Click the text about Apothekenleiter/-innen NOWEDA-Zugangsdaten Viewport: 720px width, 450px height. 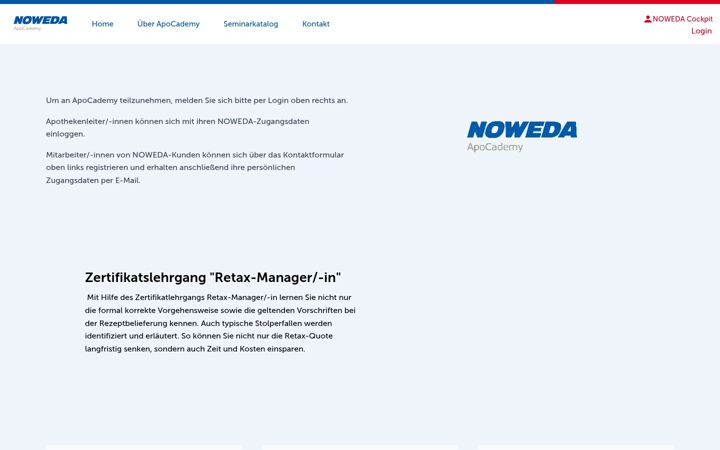tap(178, 128)
